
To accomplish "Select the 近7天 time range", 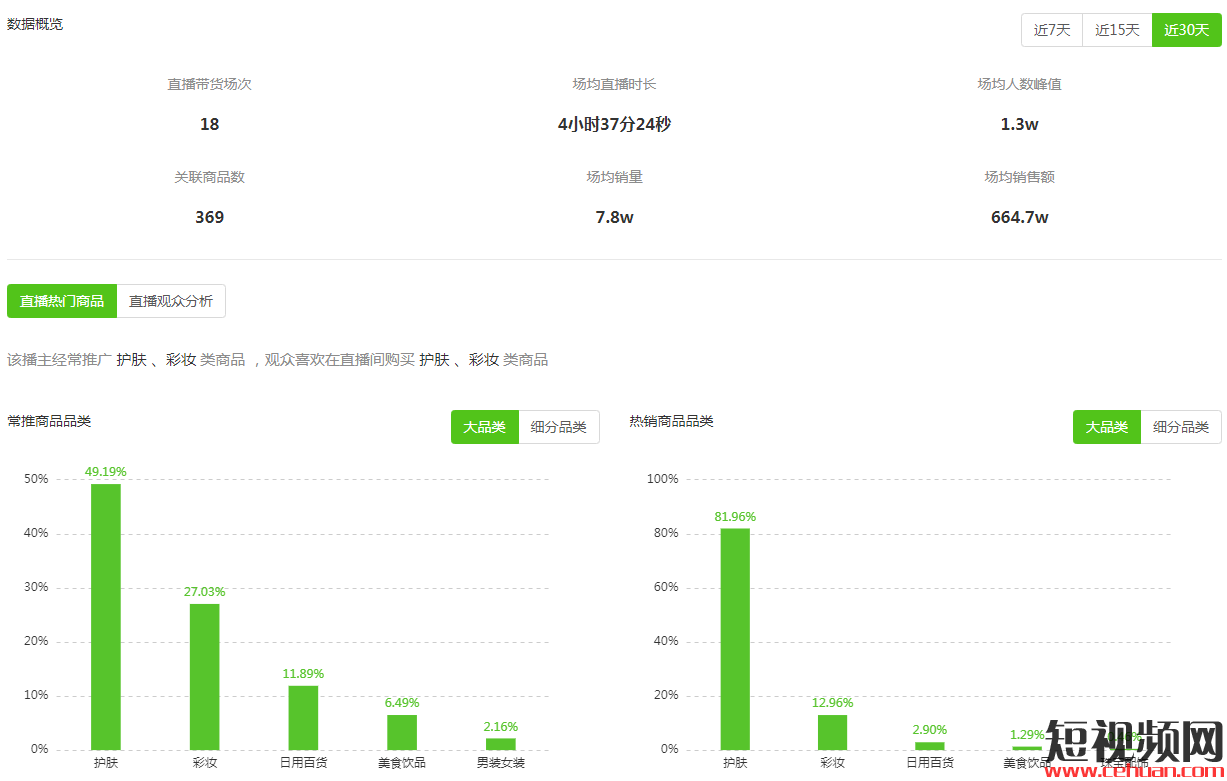I will [x=1051, y=30].
